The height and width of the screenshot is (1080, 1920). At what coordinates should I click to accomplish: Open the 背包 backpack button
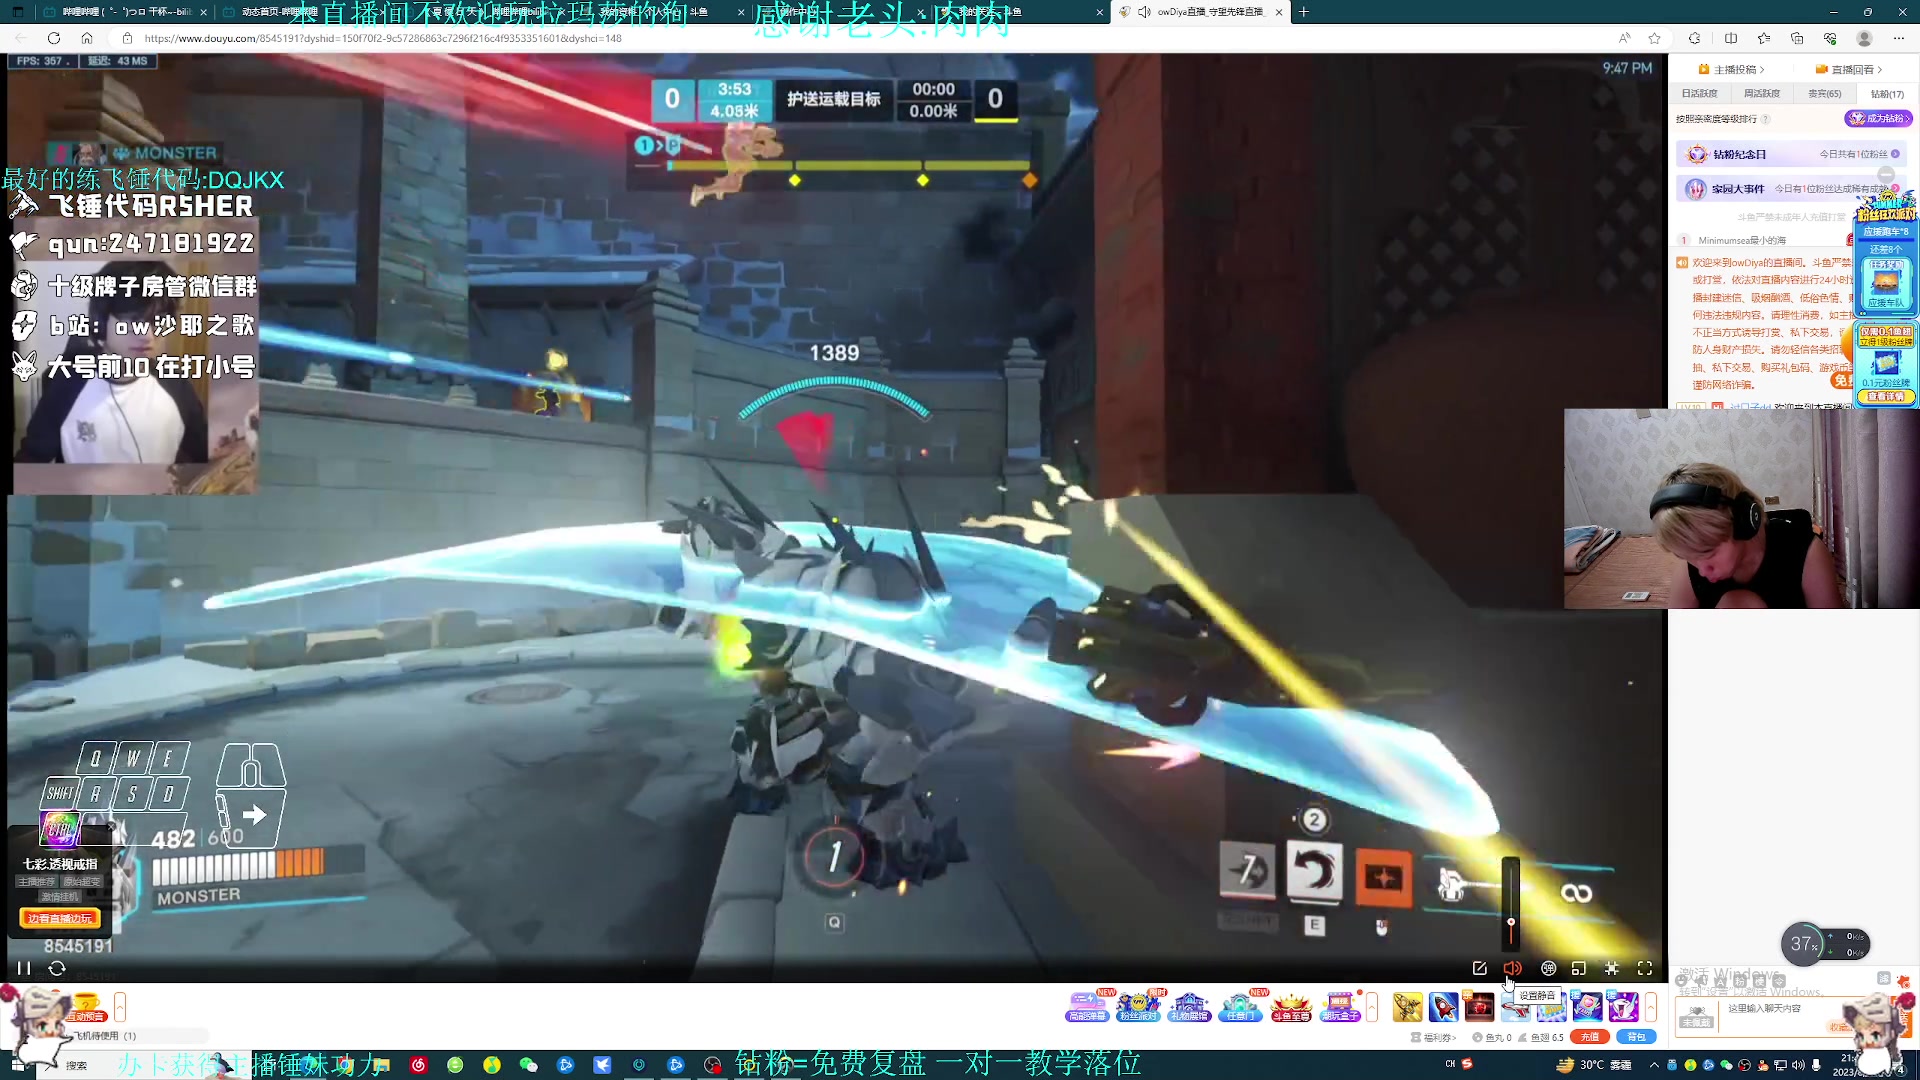[1636, 1037]
